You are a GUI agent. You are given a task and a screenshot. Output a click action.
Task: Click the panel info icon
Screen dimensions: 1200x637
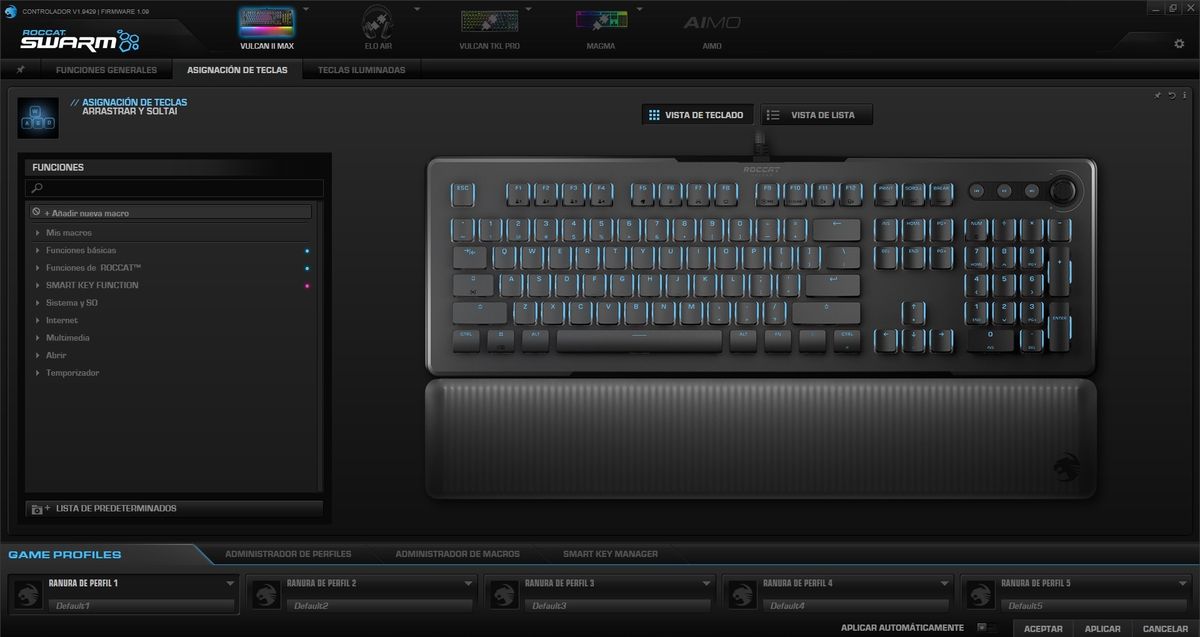(x=1183, y=95)
